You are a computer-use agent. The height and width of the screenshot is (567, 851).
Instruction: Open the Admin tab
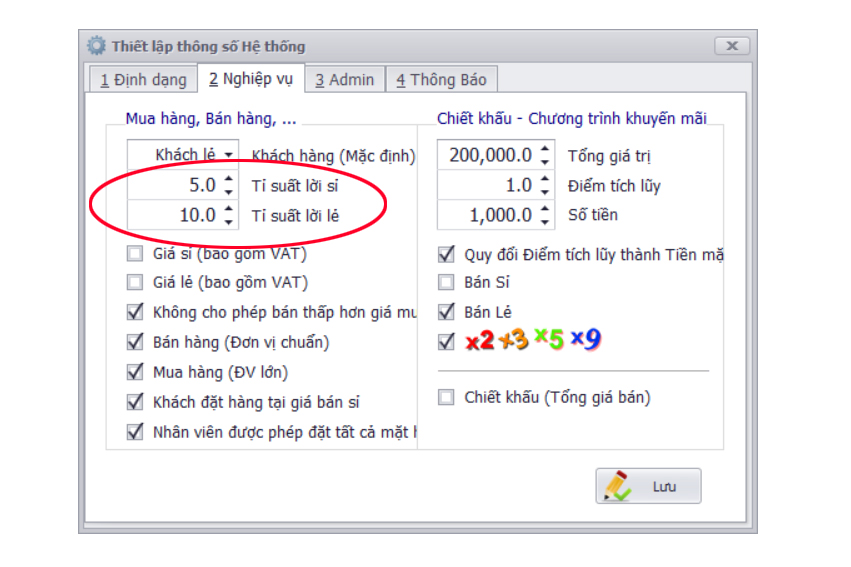pos(344,80)
